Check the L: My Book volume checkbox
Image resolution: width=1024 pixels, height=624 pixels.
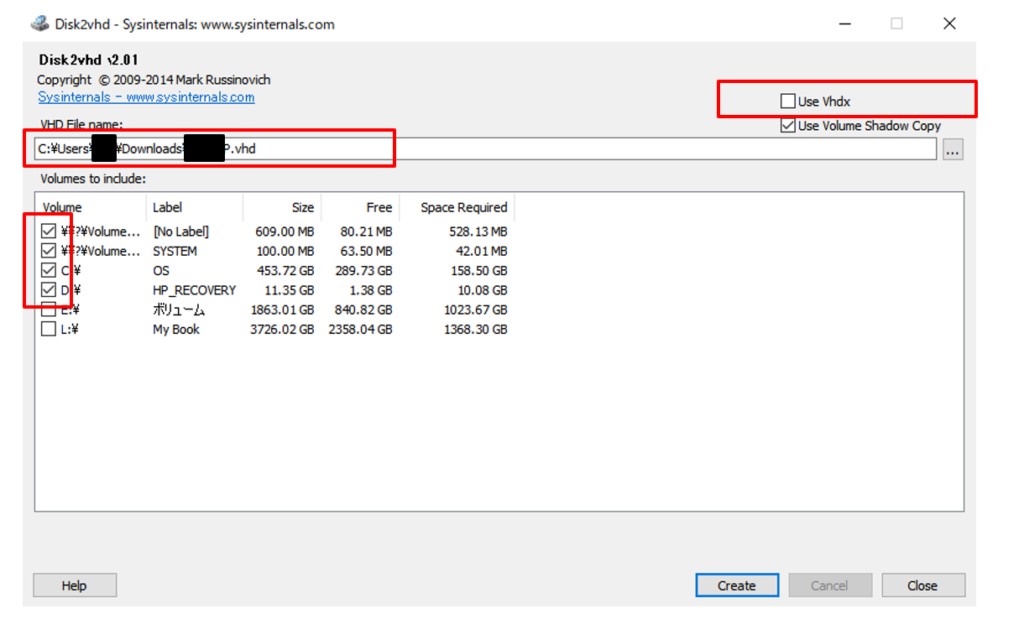coord(48,329)
